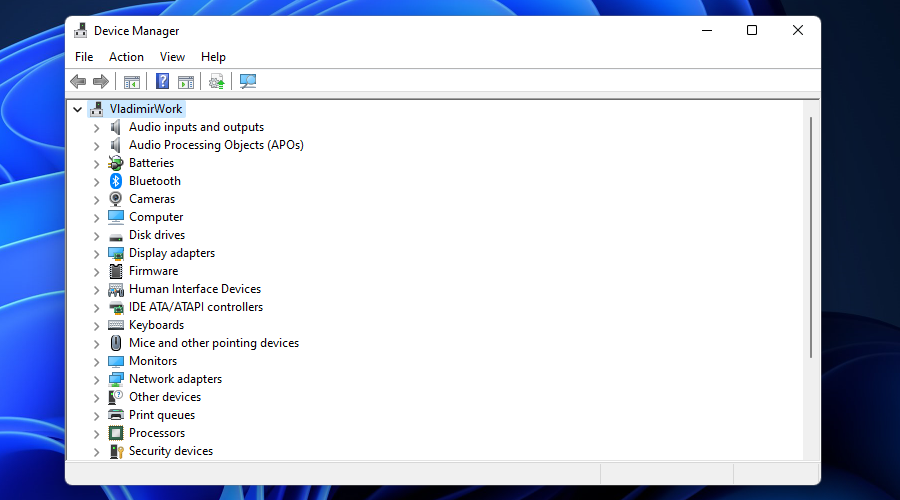900x500 pixels.
Task: Expand the Other devices category
Action: click(x=96, y=397)
